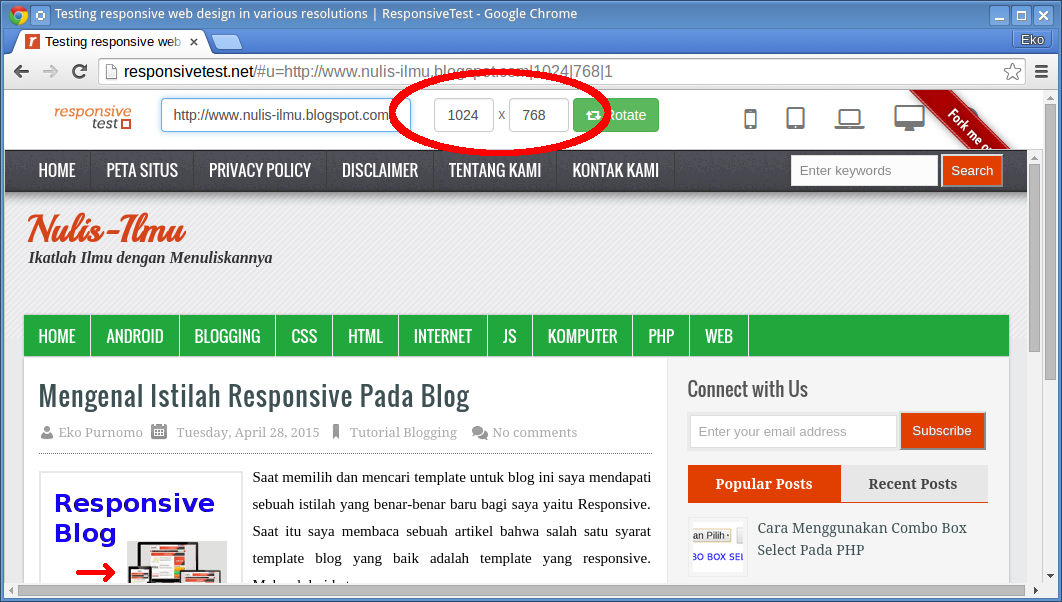Click the author person icon
Image resolution: width=1062 pixels, height=602 pixels.
(x=47, y=432)
